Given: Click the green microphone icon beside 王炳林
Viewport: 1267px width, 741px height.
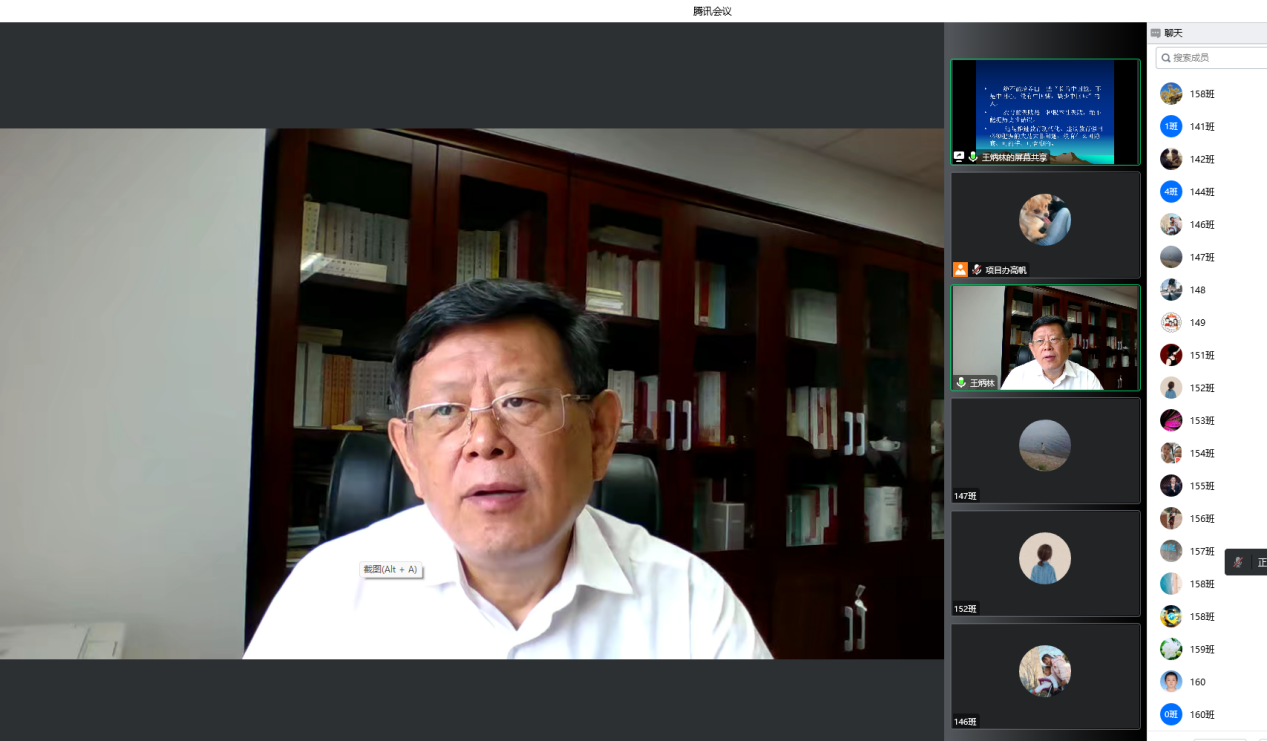Looking at the screenshot, I should click(x=961, y=383).
